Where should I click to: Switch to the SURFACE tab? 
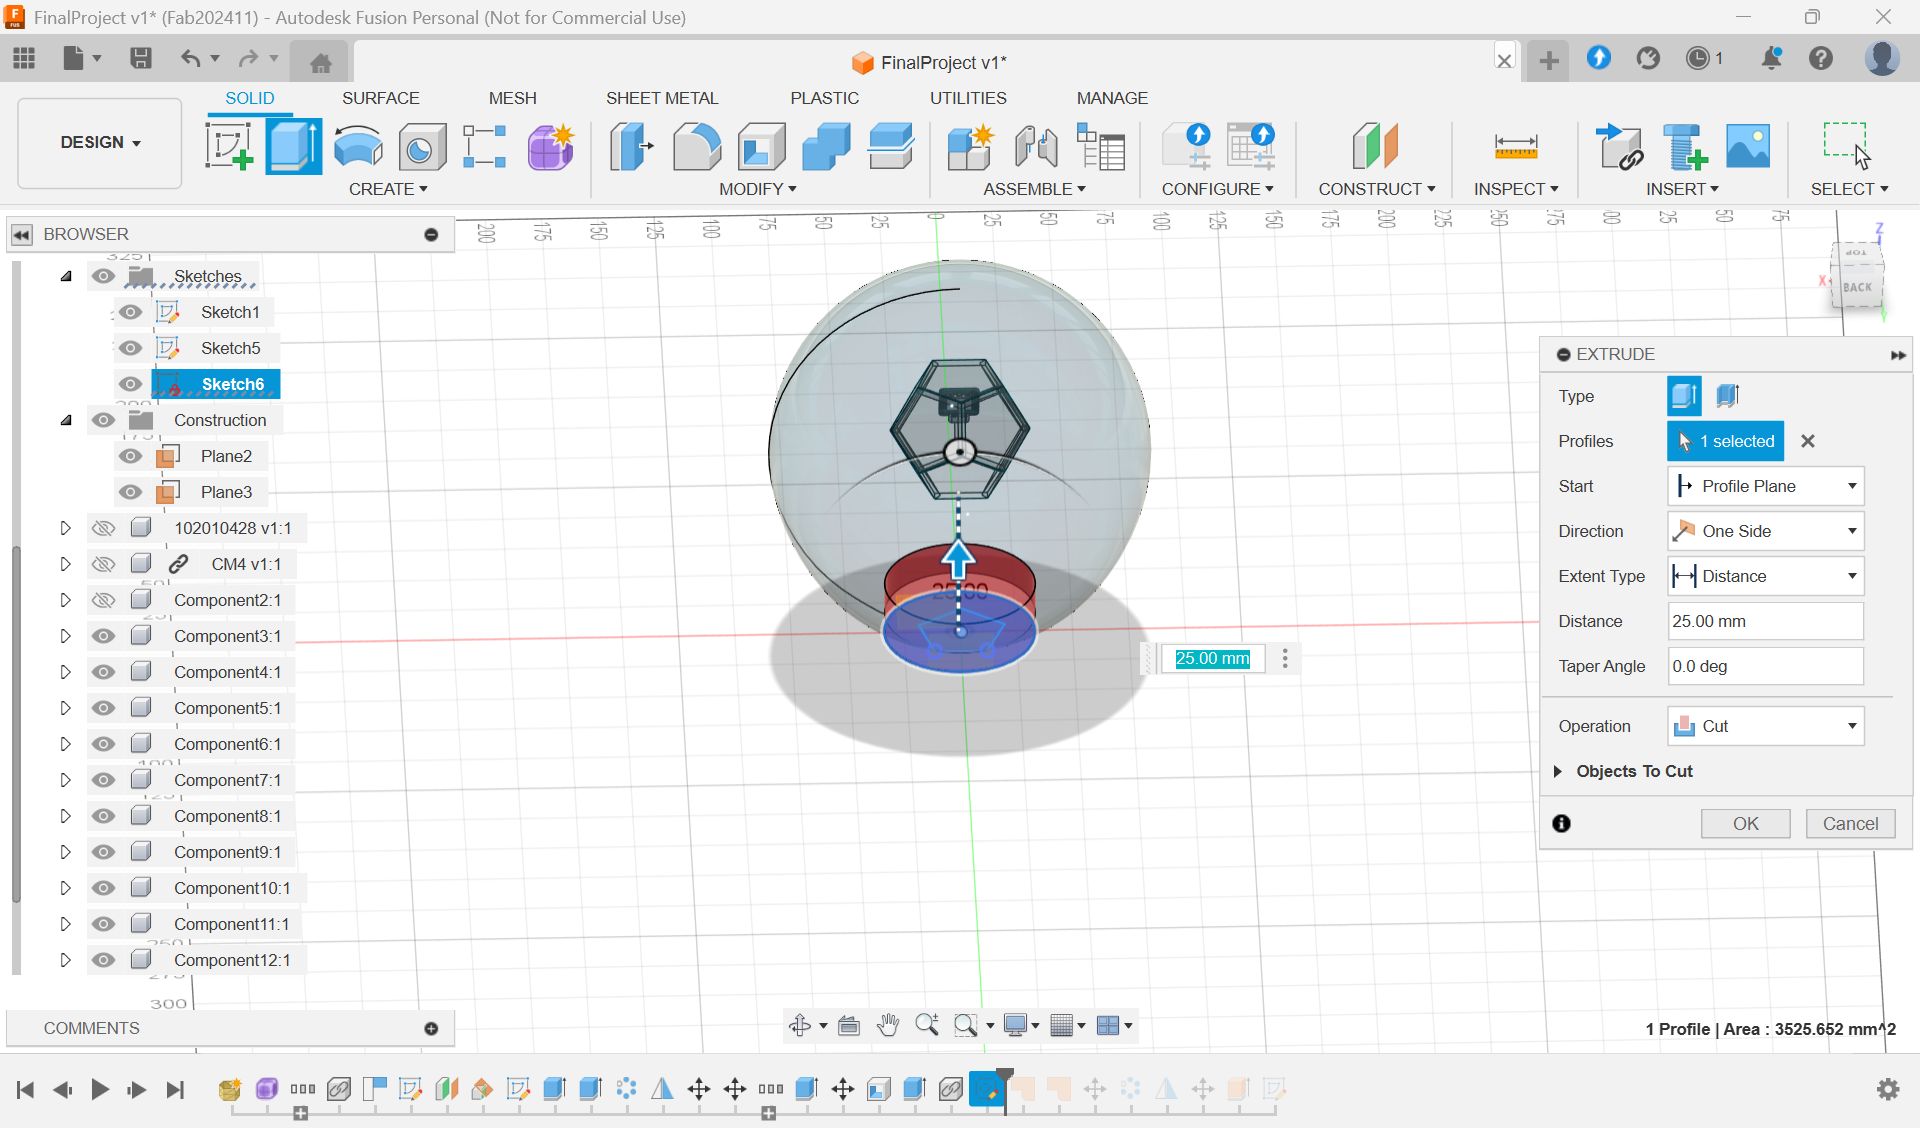tap(380, 98)
